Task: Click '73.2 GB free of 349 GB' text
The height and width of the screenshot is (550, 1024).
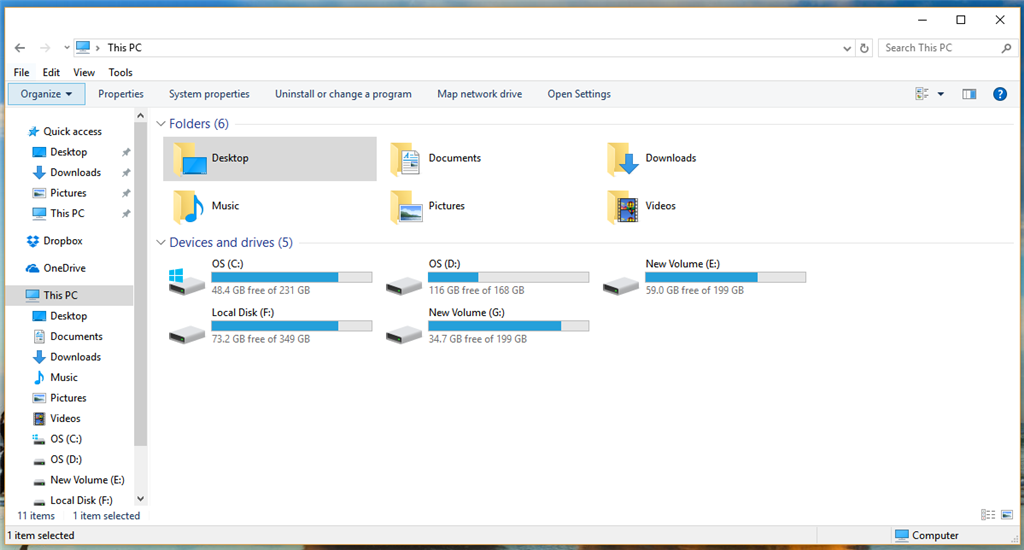Action: (261, 339)
